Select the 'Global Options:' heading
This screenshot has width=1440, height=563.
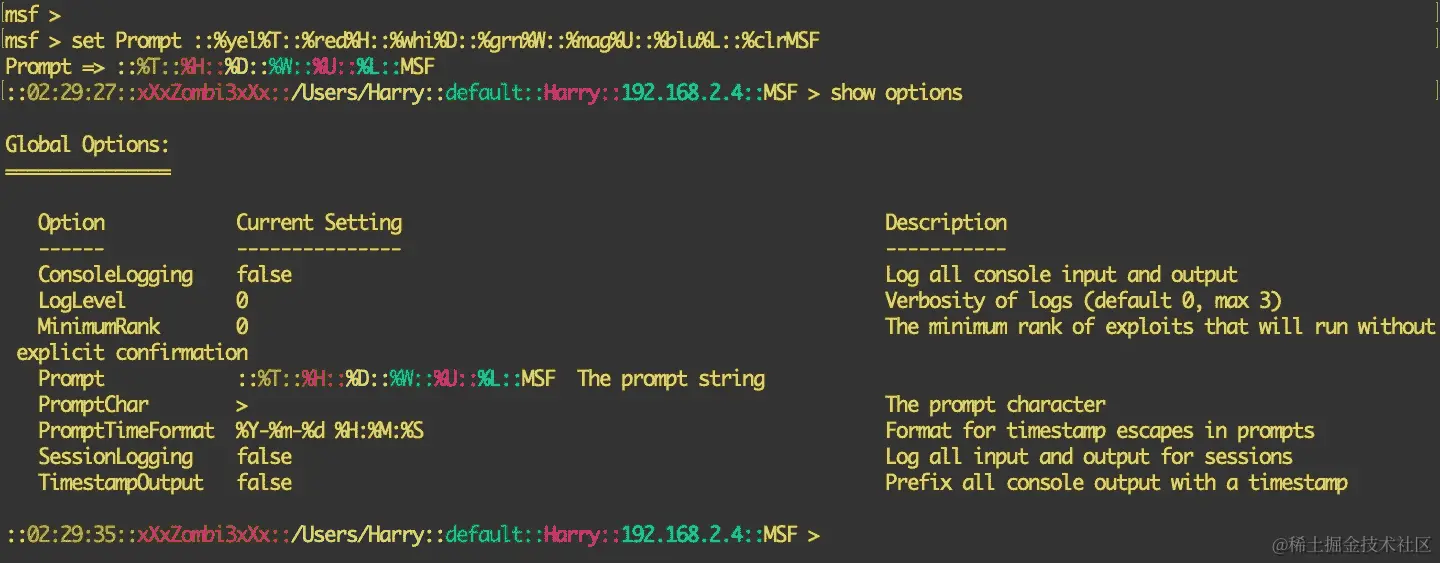88,145
